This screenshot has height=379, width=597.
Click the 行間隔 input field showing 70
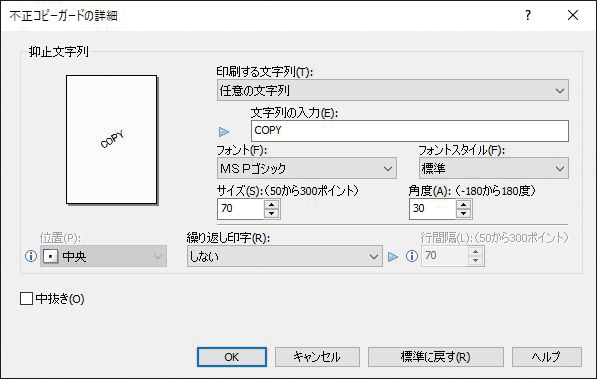(x=445, y=256)
